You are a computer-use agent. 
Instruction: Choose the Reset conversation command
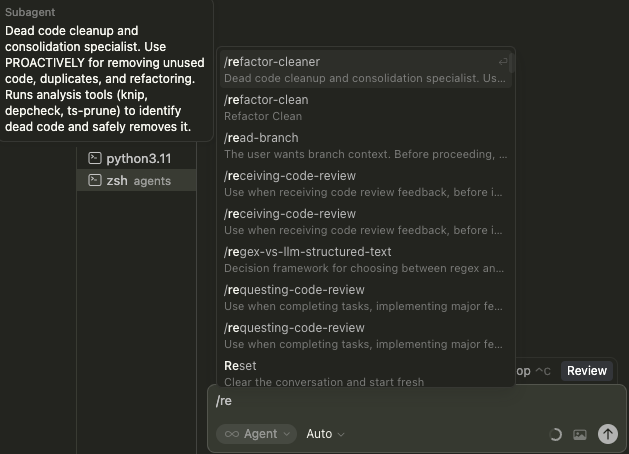pos(365,373)
